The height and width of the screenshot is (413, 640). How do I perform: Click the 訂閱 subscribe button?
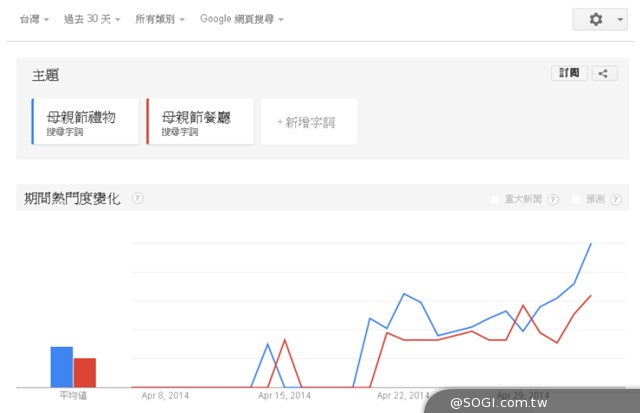(x=569, y=73)
